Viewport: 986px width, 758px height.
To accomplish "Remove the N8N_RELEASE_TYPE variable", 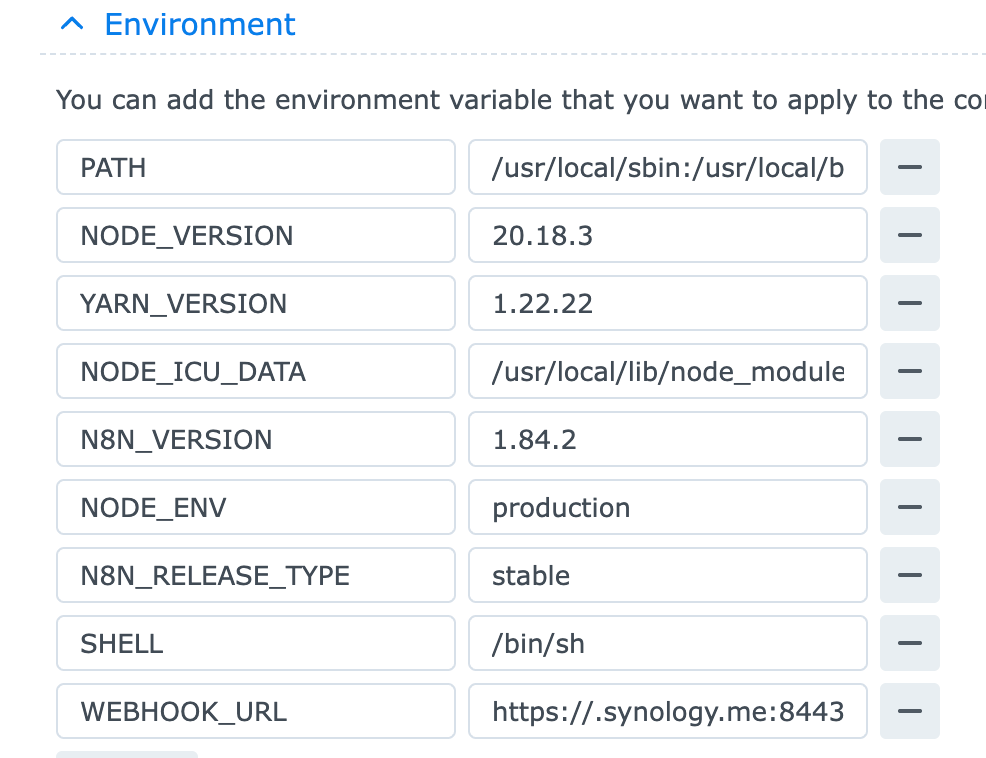I will pos(909,575).
